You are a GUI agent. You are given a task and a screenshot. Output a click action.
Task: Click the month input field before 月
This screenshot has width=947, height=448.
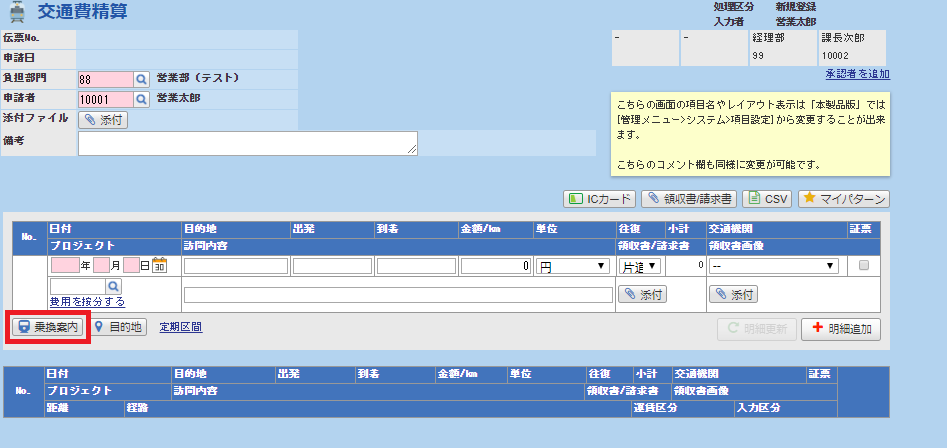(101, 265)
